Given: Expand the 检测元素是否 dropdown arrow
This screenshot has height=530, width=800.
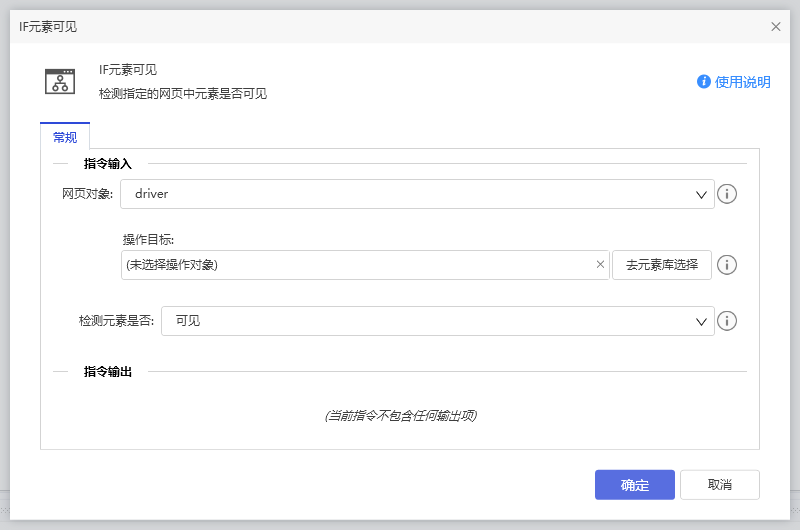Looking at the screenshot, I should pyautogui.click(x=702, y=321).
